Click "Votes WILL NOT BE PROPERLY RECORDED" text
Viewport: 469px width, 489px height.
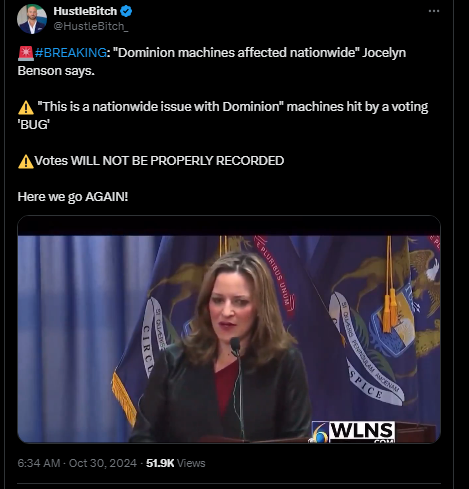159,161
